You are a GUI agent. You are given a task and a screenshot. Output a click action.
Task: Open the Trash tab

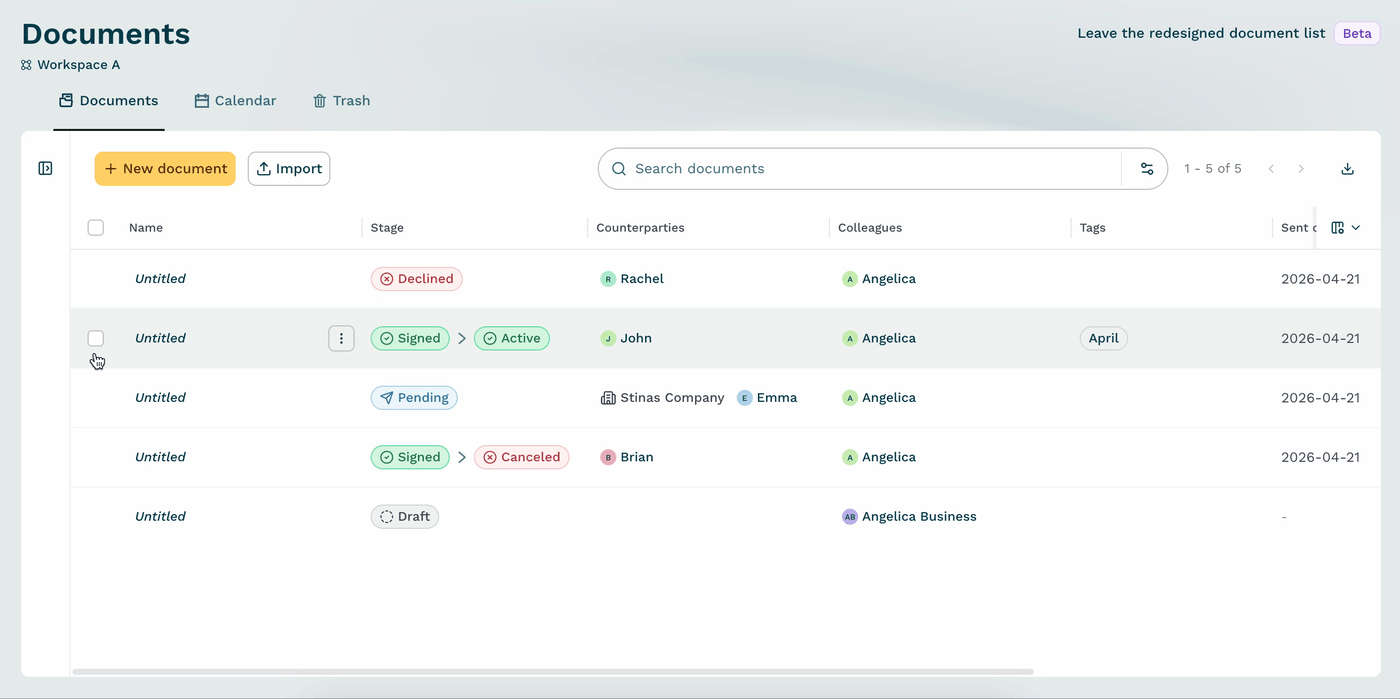342,101
